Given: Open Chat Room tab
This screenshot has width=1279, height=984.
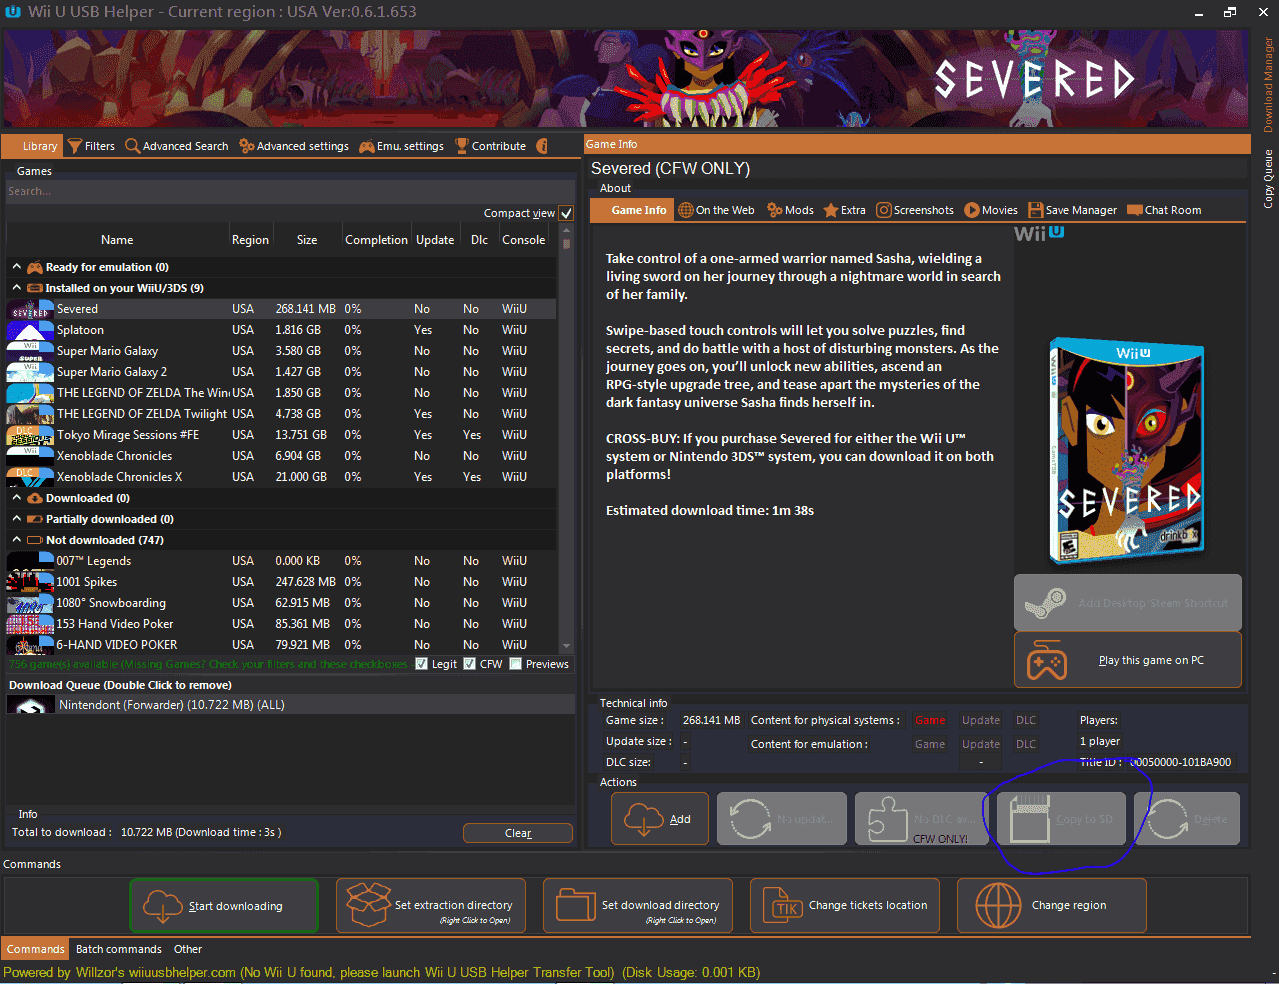Looking at the screenshot, I should tap(1164, 210).
